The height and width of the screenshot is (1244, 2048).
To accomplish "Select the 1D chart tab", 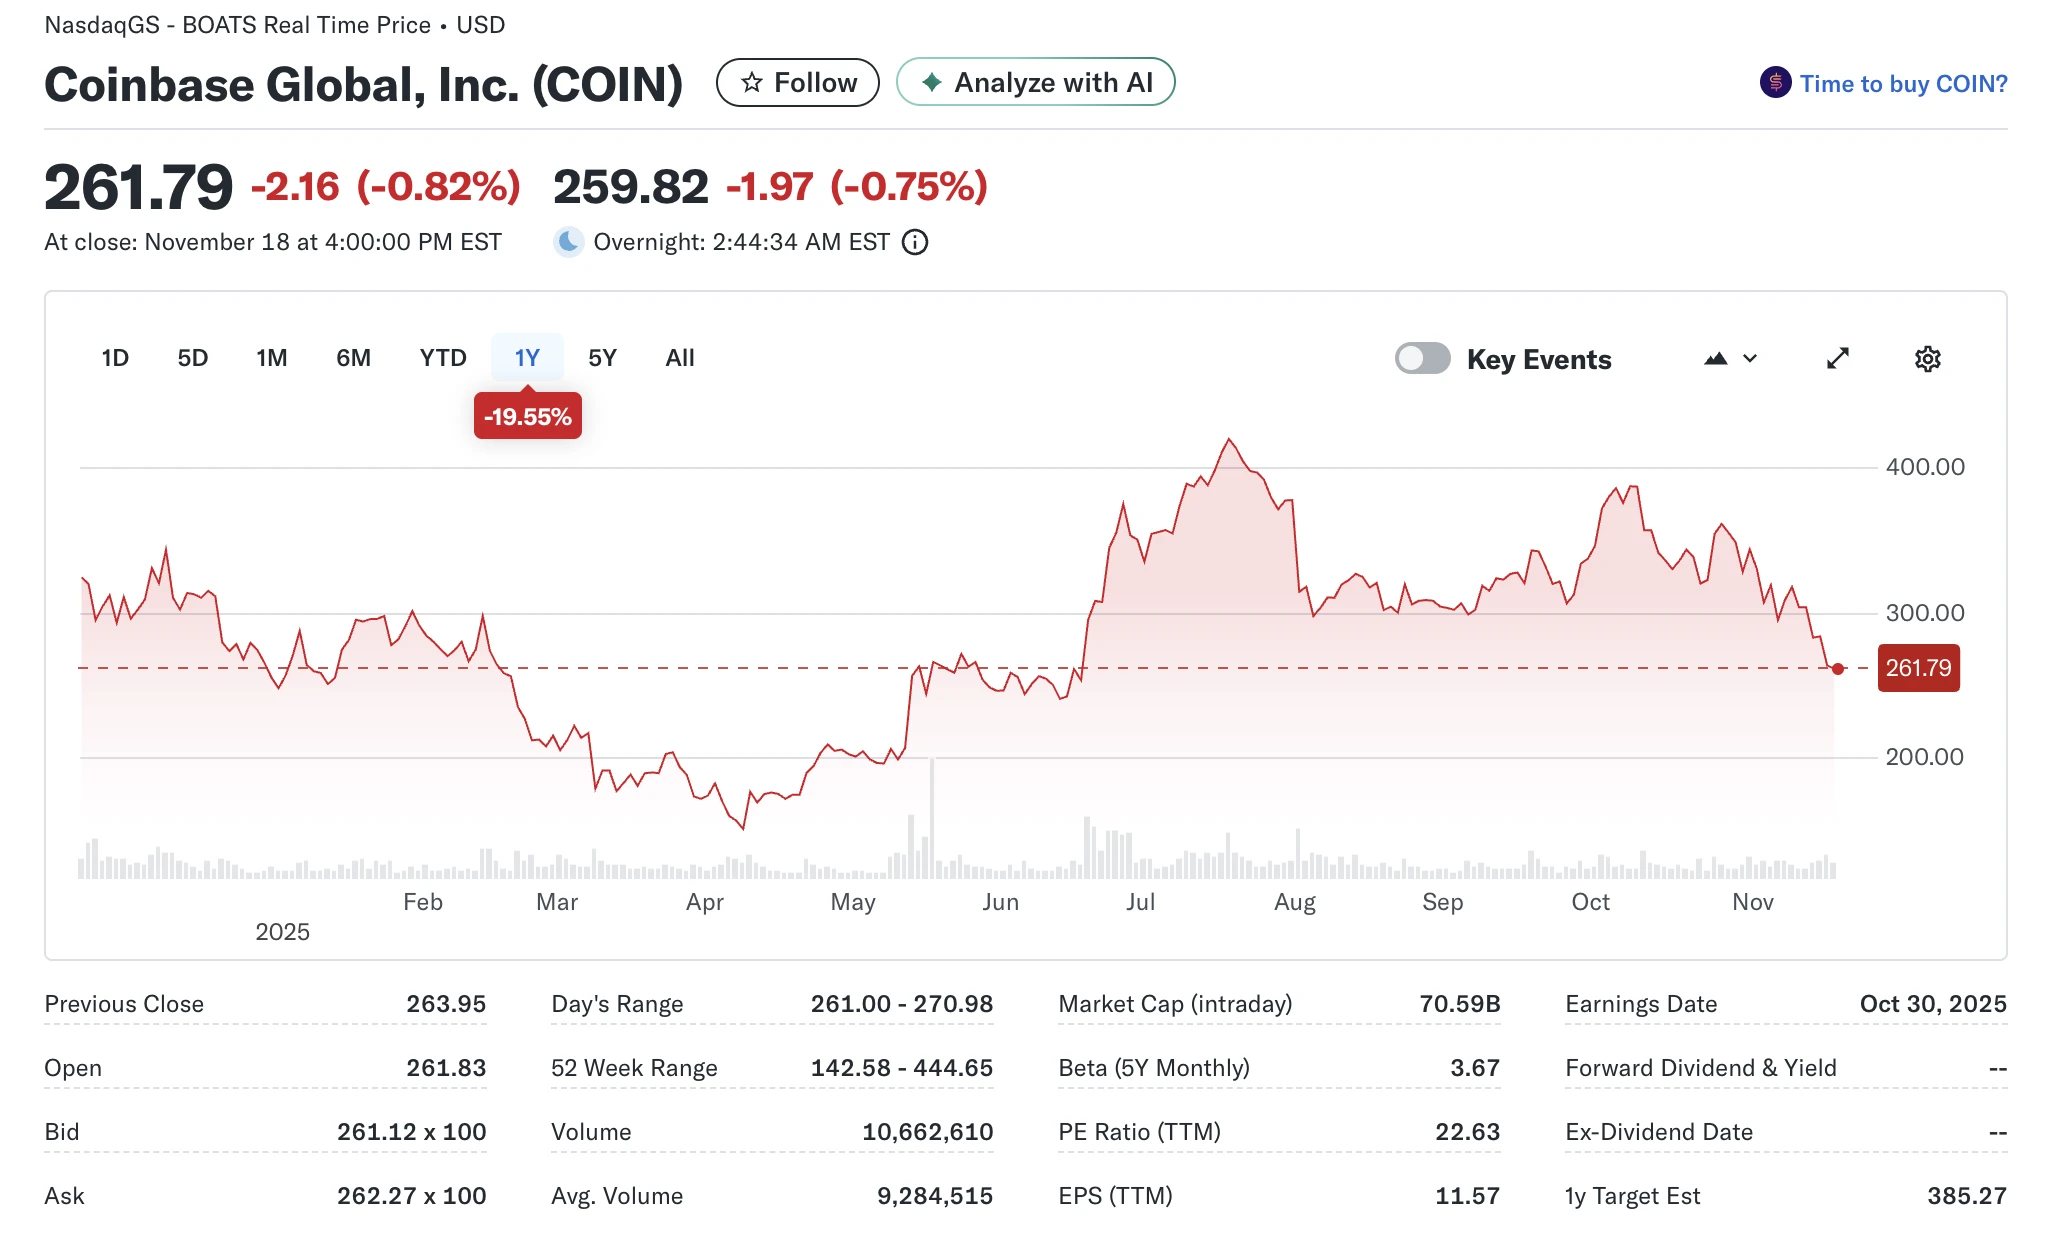I will (114, 357).
